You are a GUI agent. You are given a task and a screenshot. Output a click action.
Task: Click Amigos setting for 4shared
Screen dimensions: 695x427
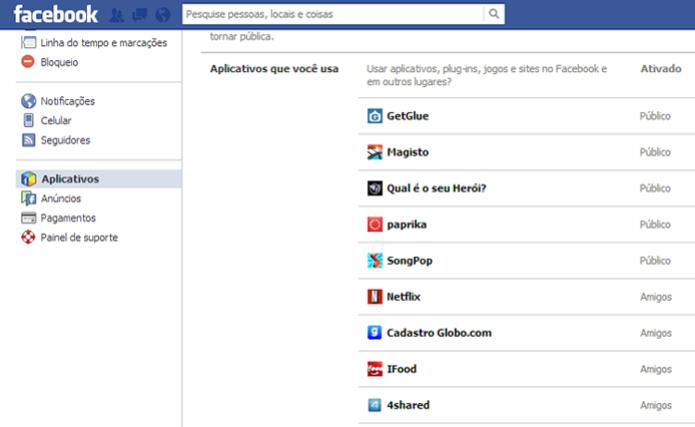[x=656, y=405]
